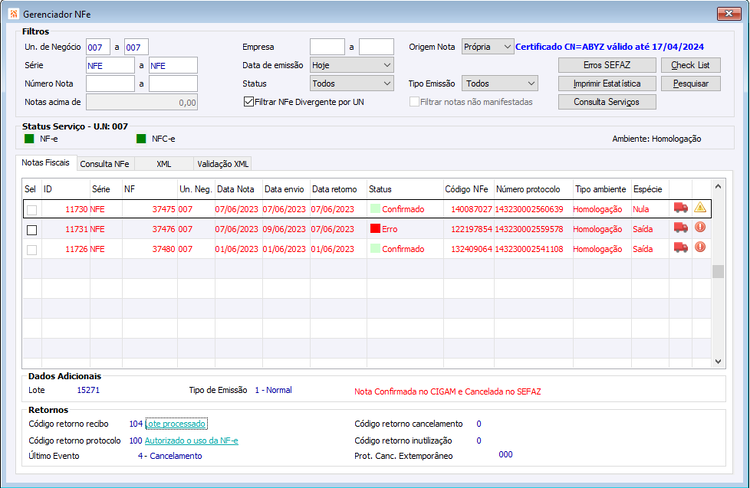Image resolution: width=750 pixels, height=488 pixels.
Task: Click the truck icon on row 11730
Action: tap(681, 208)
